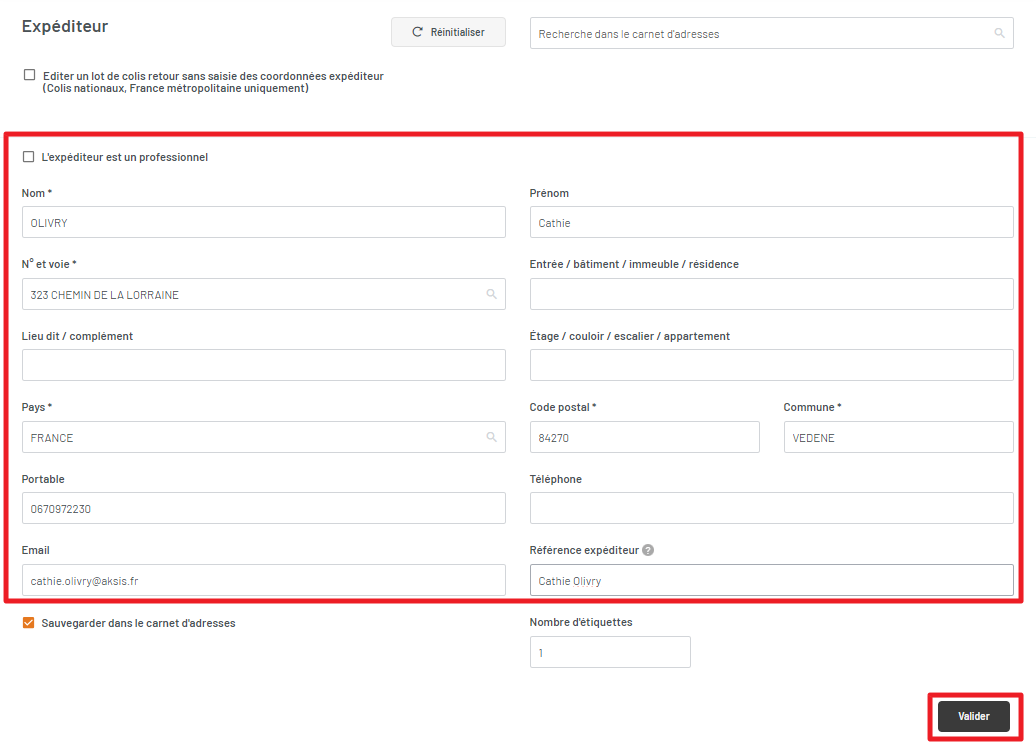Focus the address book search field
This screenshot has width=1036, height=752.
[x=772, y=33]
